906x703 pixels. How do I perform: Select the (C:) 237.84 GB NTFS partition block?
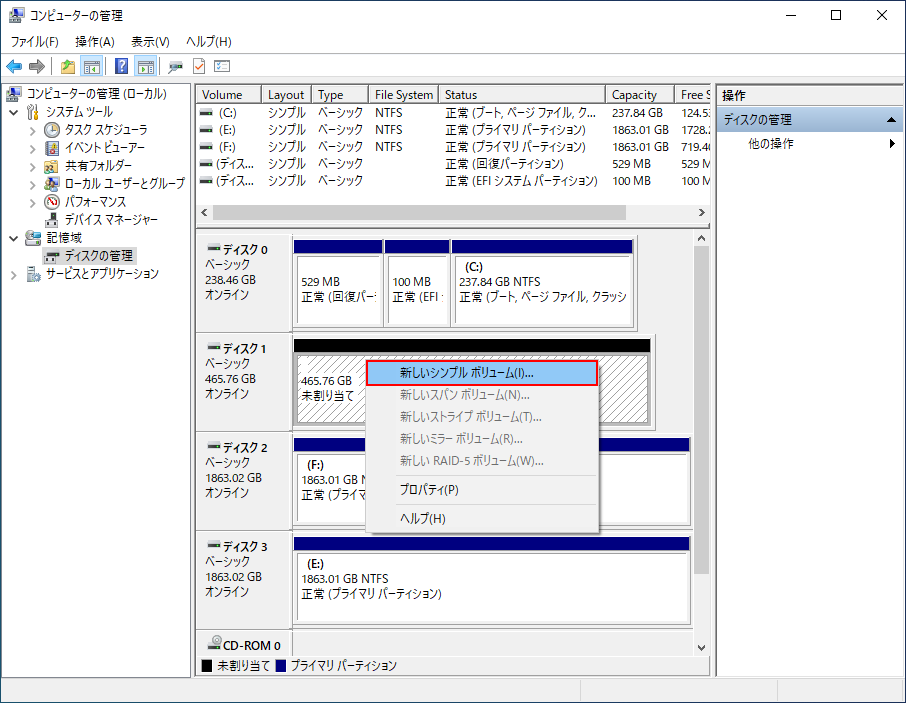[x=542, y=283]
